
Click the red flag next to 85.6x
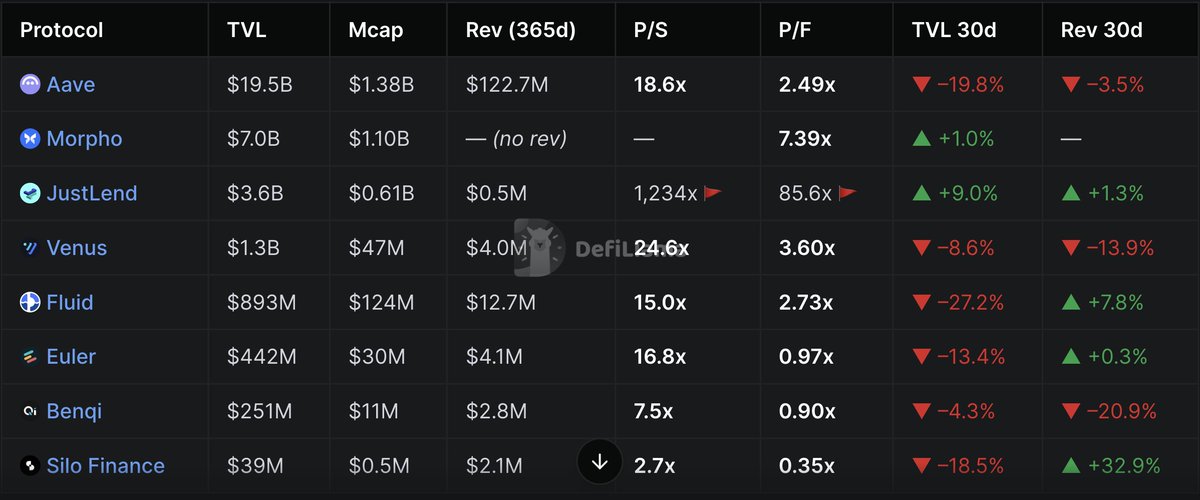[847, 193]
